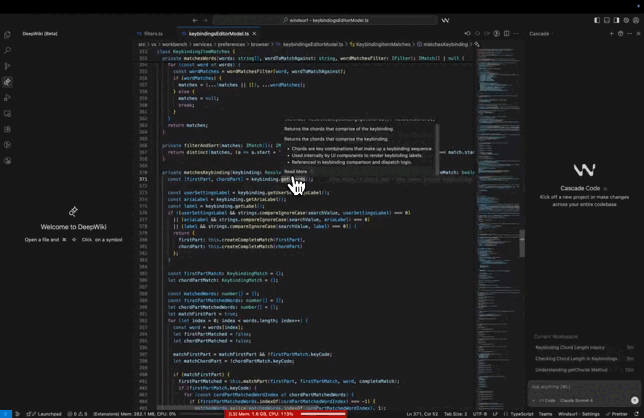The height and width of the screenshot is (418, 644).
Task: Click the notifications bell in status bar
Action: tap(636, 414)
